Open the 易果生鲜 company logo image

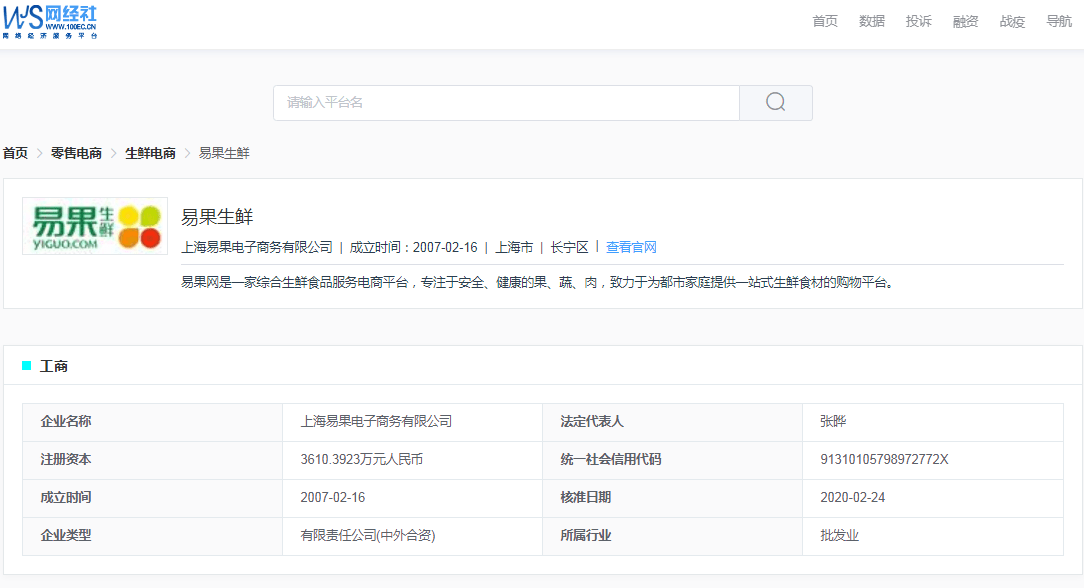pyautogui.click(x=95, y=226)
